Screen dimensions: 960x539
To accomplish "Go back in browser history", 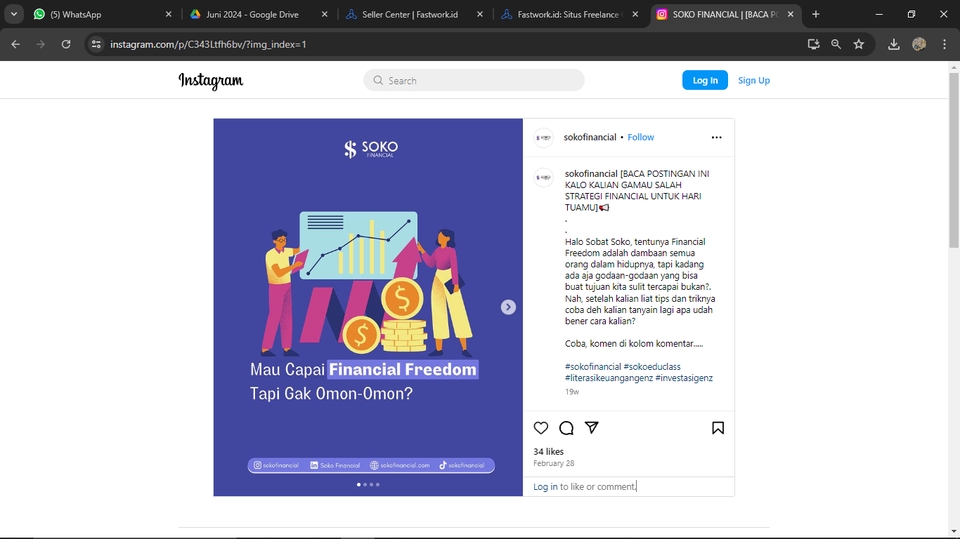I will (x=15, y=44).
